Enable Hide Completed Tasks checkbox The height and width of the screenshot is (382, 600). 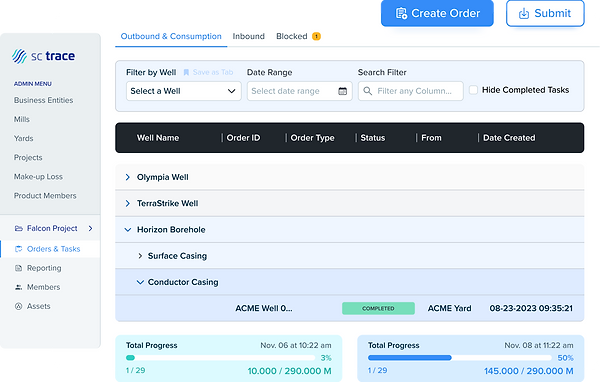point(473,90)
